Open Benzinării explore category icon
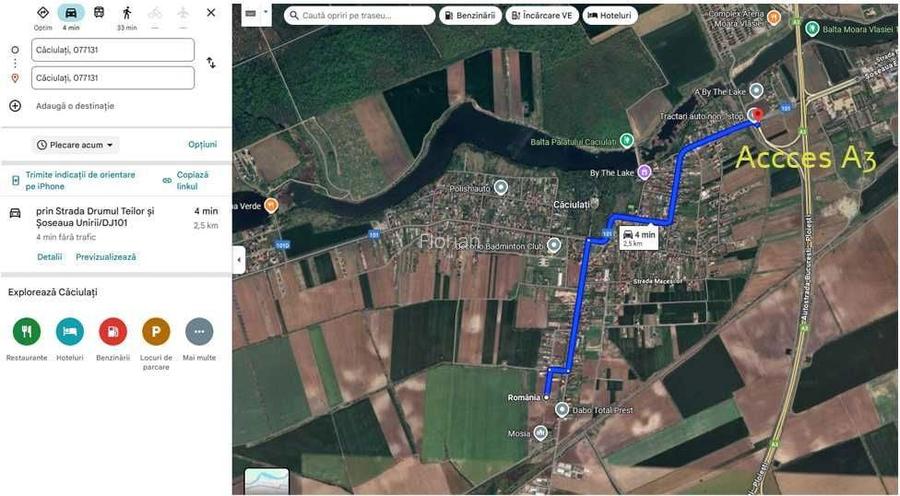This screenshot has height=496, width=900. click(x=113, y=332)
